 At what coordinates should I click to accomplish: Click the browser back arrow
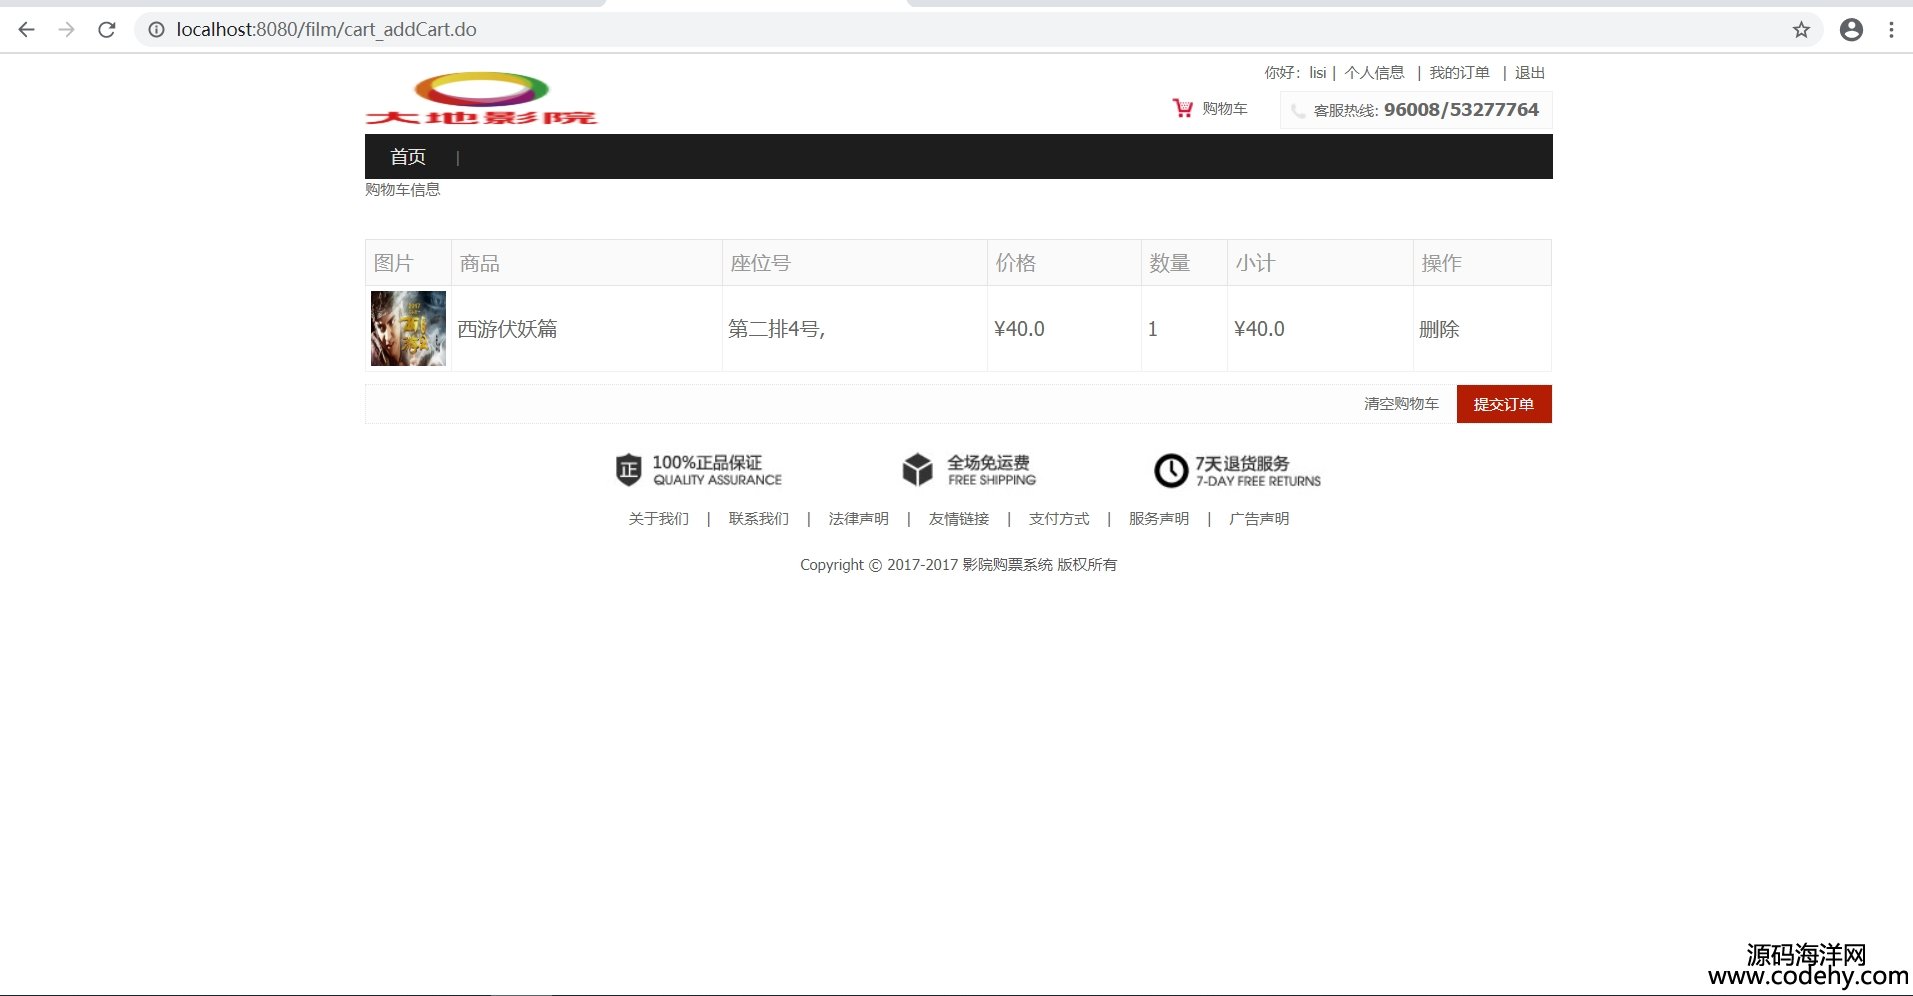(27, 30)
